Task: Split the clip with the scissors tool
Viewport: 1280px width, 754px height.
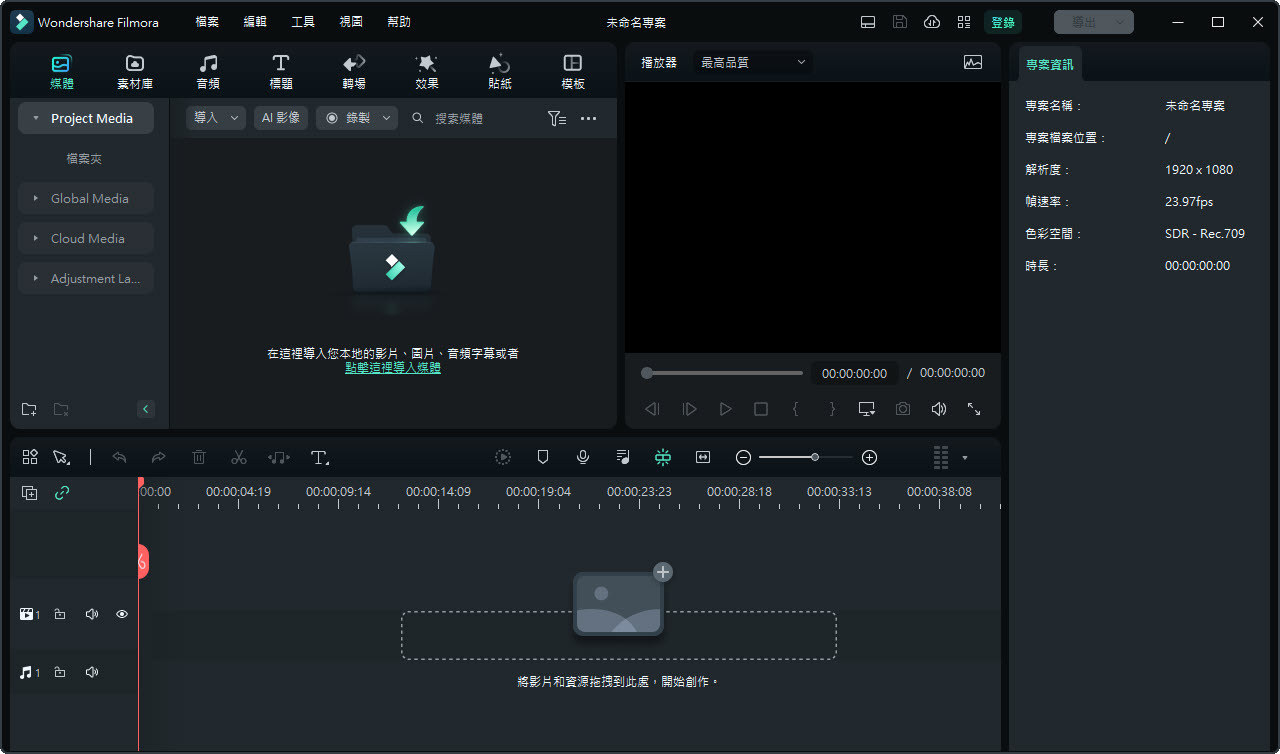Action: (239, 457)
